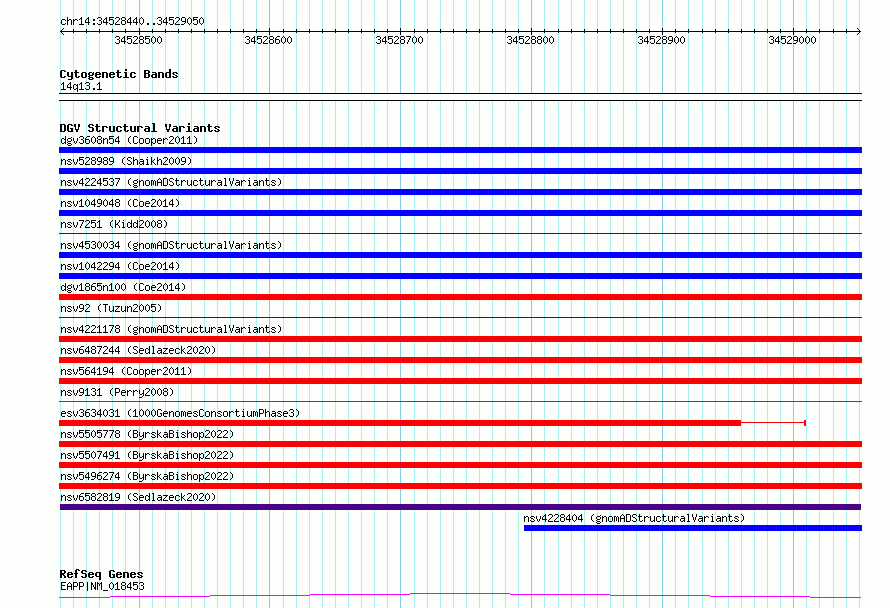
Task: Open variant nsv9131 (Perry2008) label
Action: [x=117, y=392]
